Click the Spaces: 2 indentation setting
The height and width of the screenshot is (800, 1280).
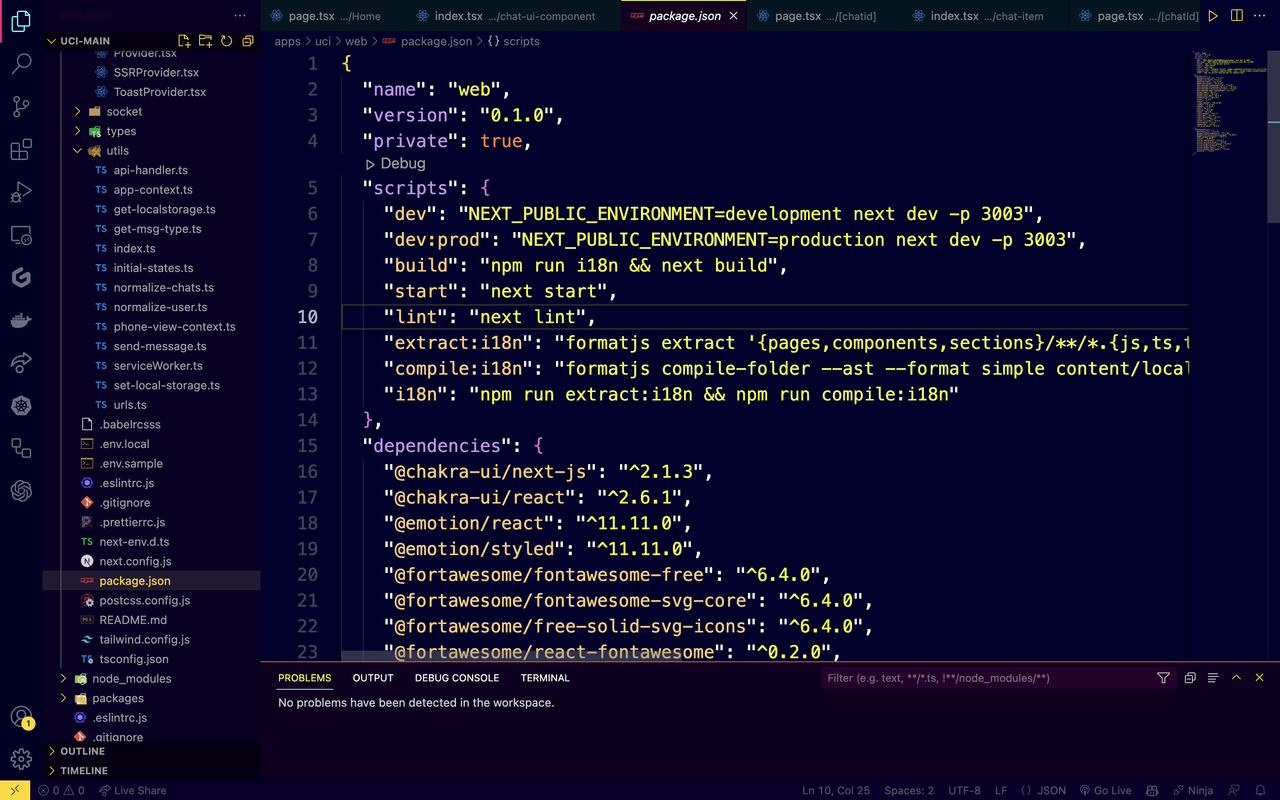click(x=909, y=790)
